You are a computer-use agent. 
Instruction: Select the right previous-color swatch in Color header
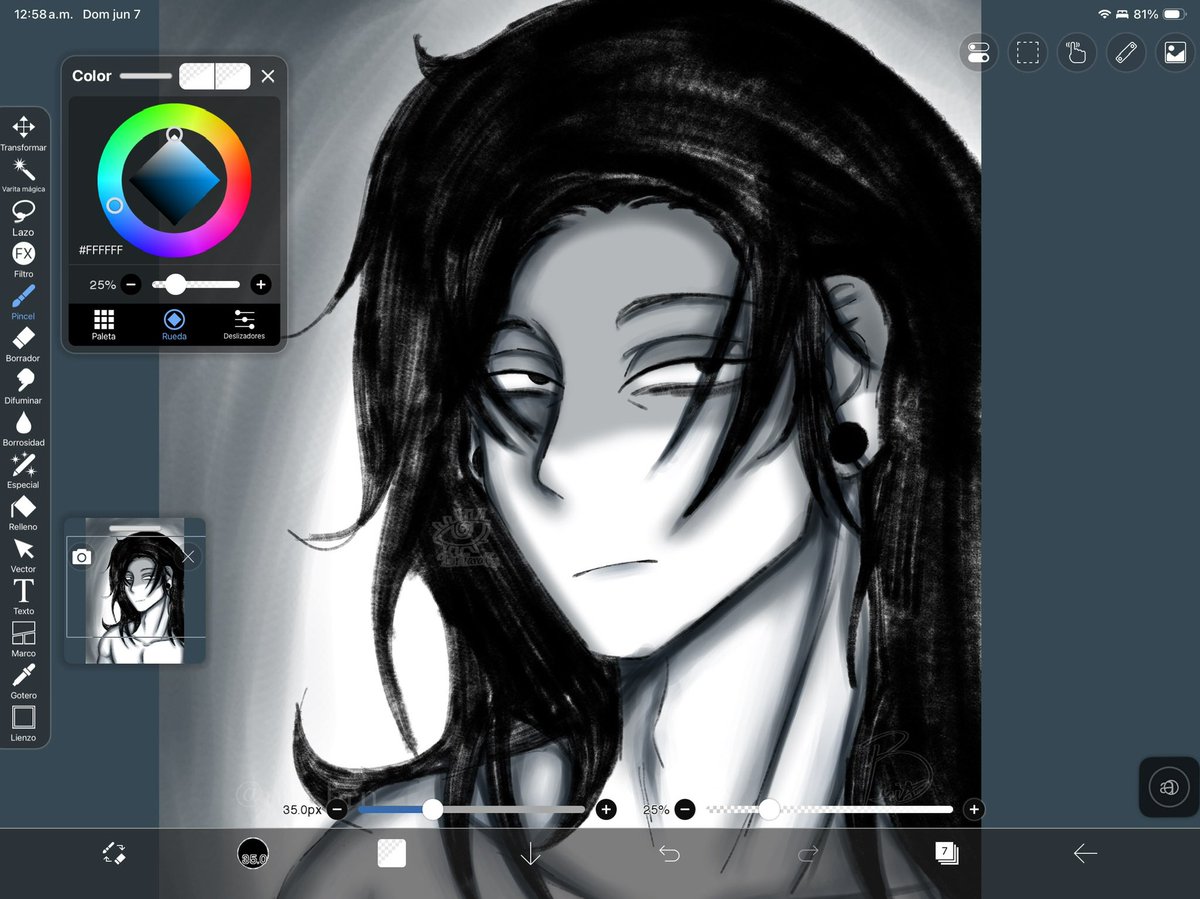[233, 76]
